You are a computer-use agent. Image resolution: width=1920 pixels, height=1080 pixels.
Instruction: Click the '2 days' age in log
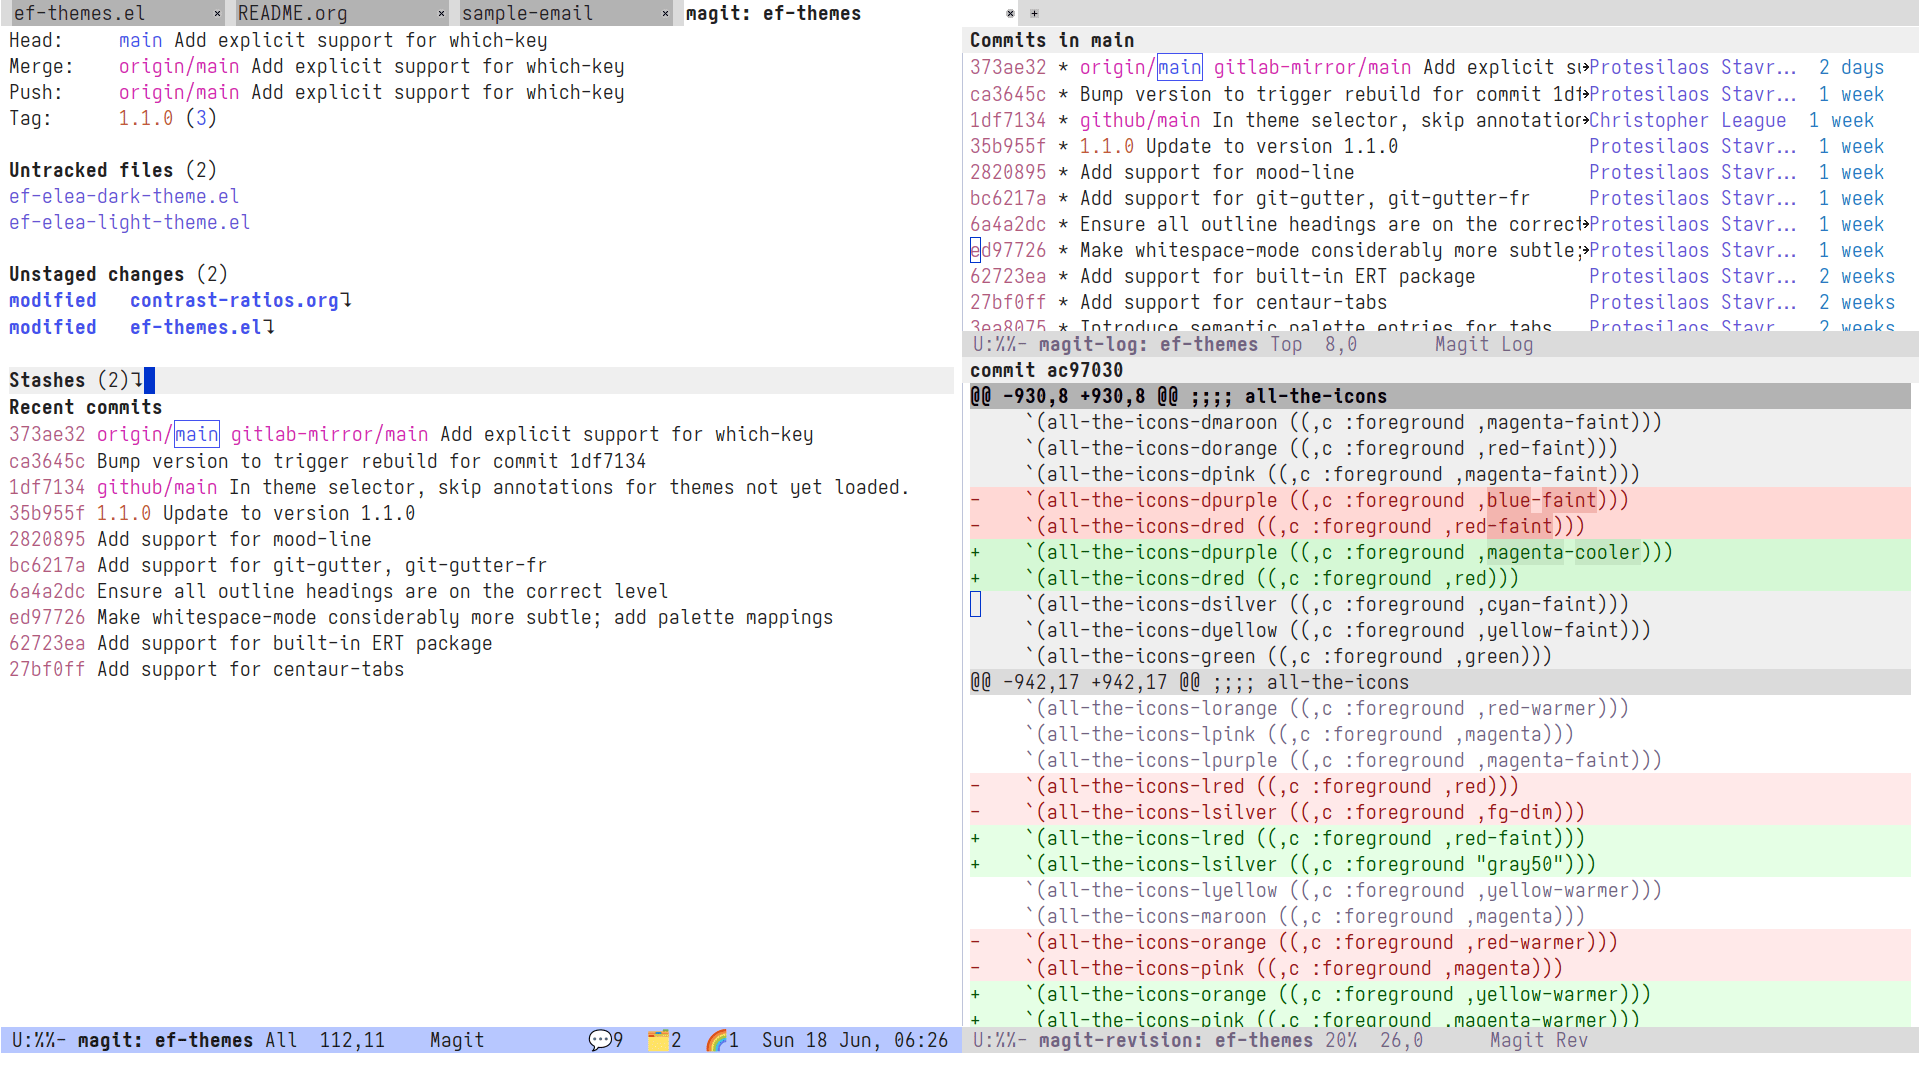(1851, 67)
